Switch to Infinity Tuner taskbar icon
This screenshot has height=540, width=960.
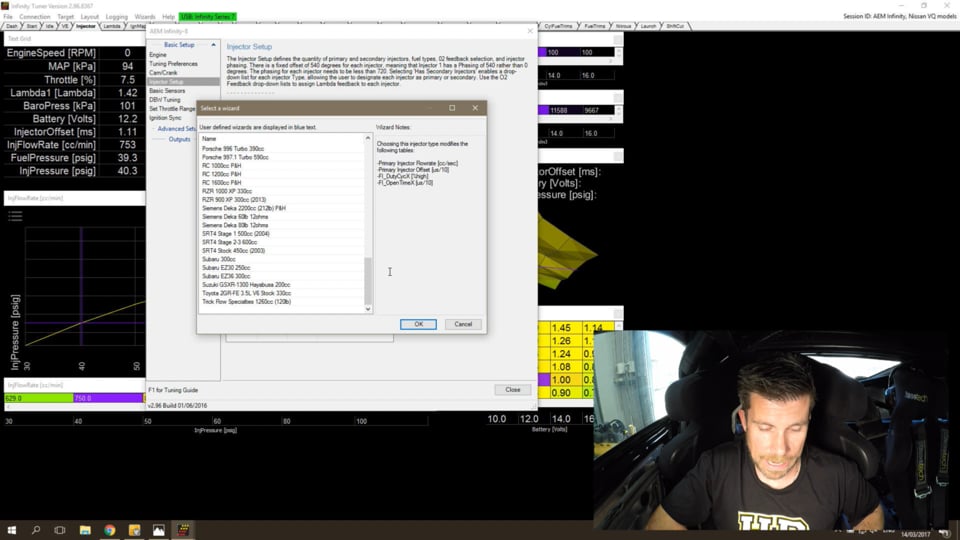184,530
